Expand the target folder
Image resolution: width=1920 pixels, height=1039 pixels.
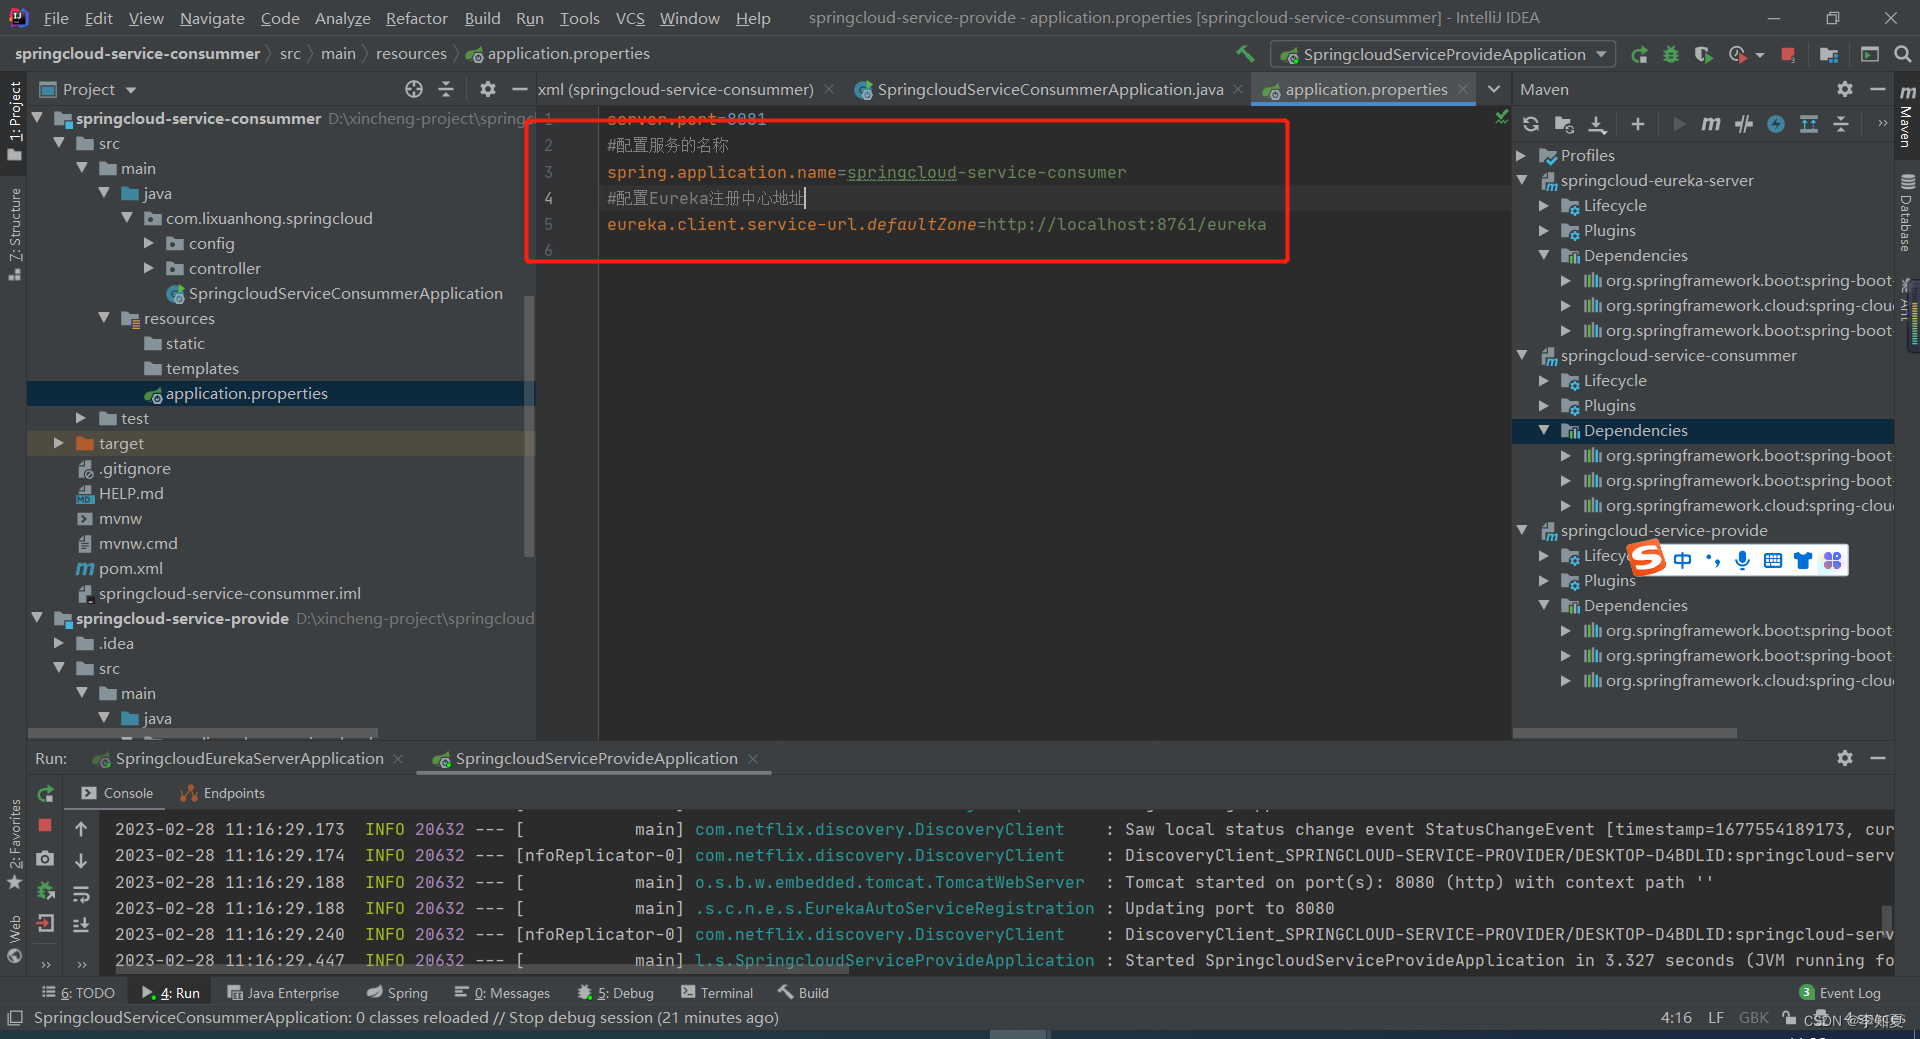(58, 443)
